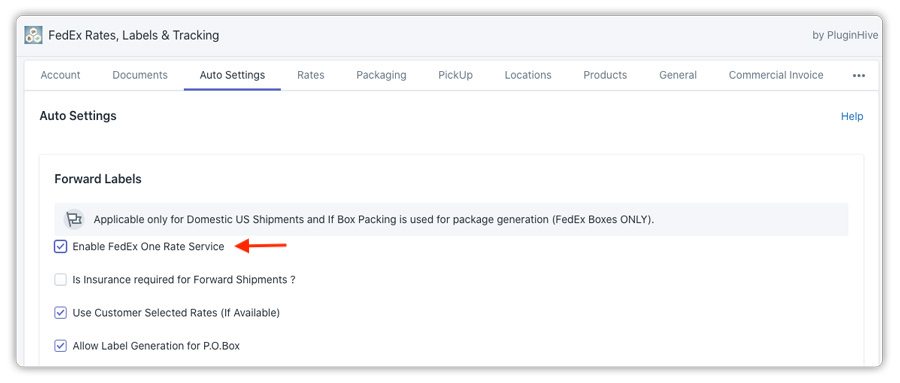Open the Documents tab
Image resolution: width=900 pixels, height=383 pixels.
pyautogui.click(x=140, y=75)
